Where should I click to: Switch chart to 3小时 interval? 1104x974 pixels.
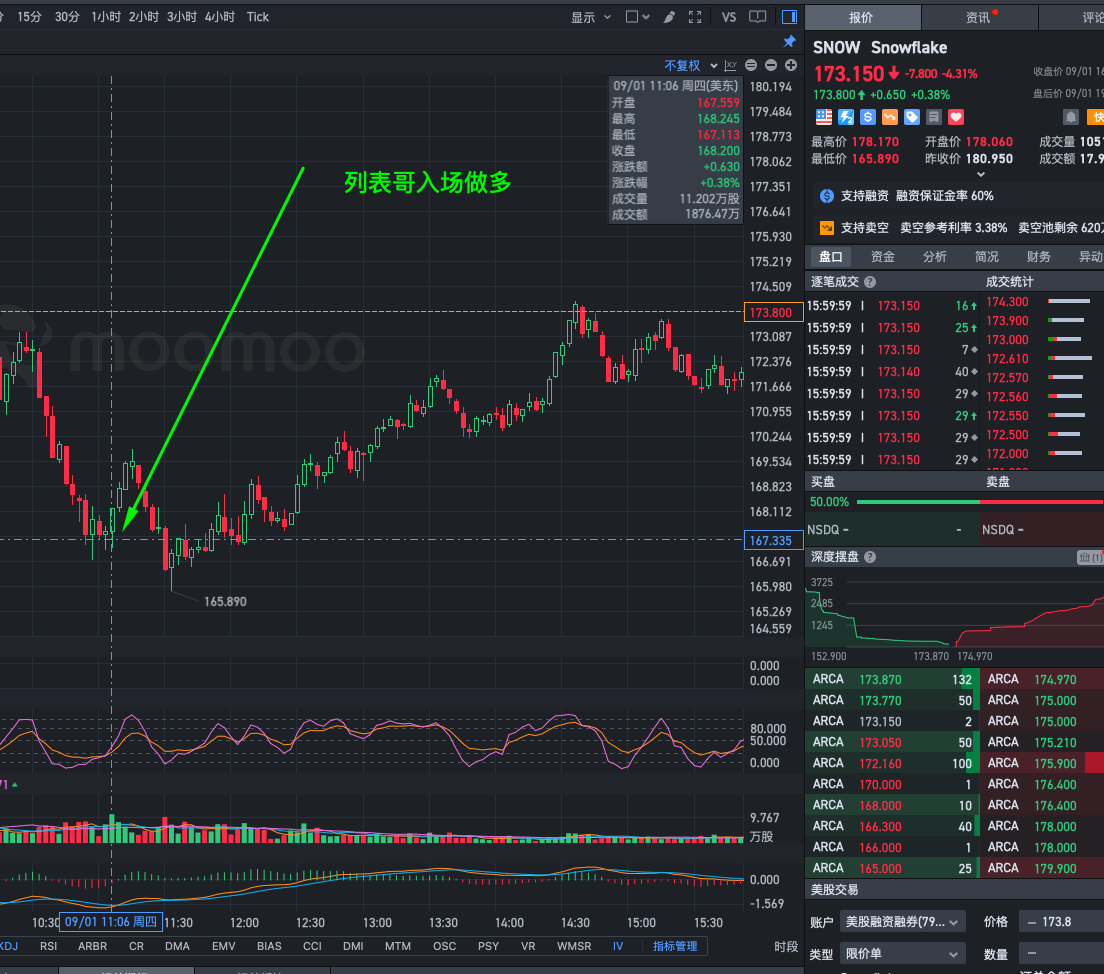(182, 17)
